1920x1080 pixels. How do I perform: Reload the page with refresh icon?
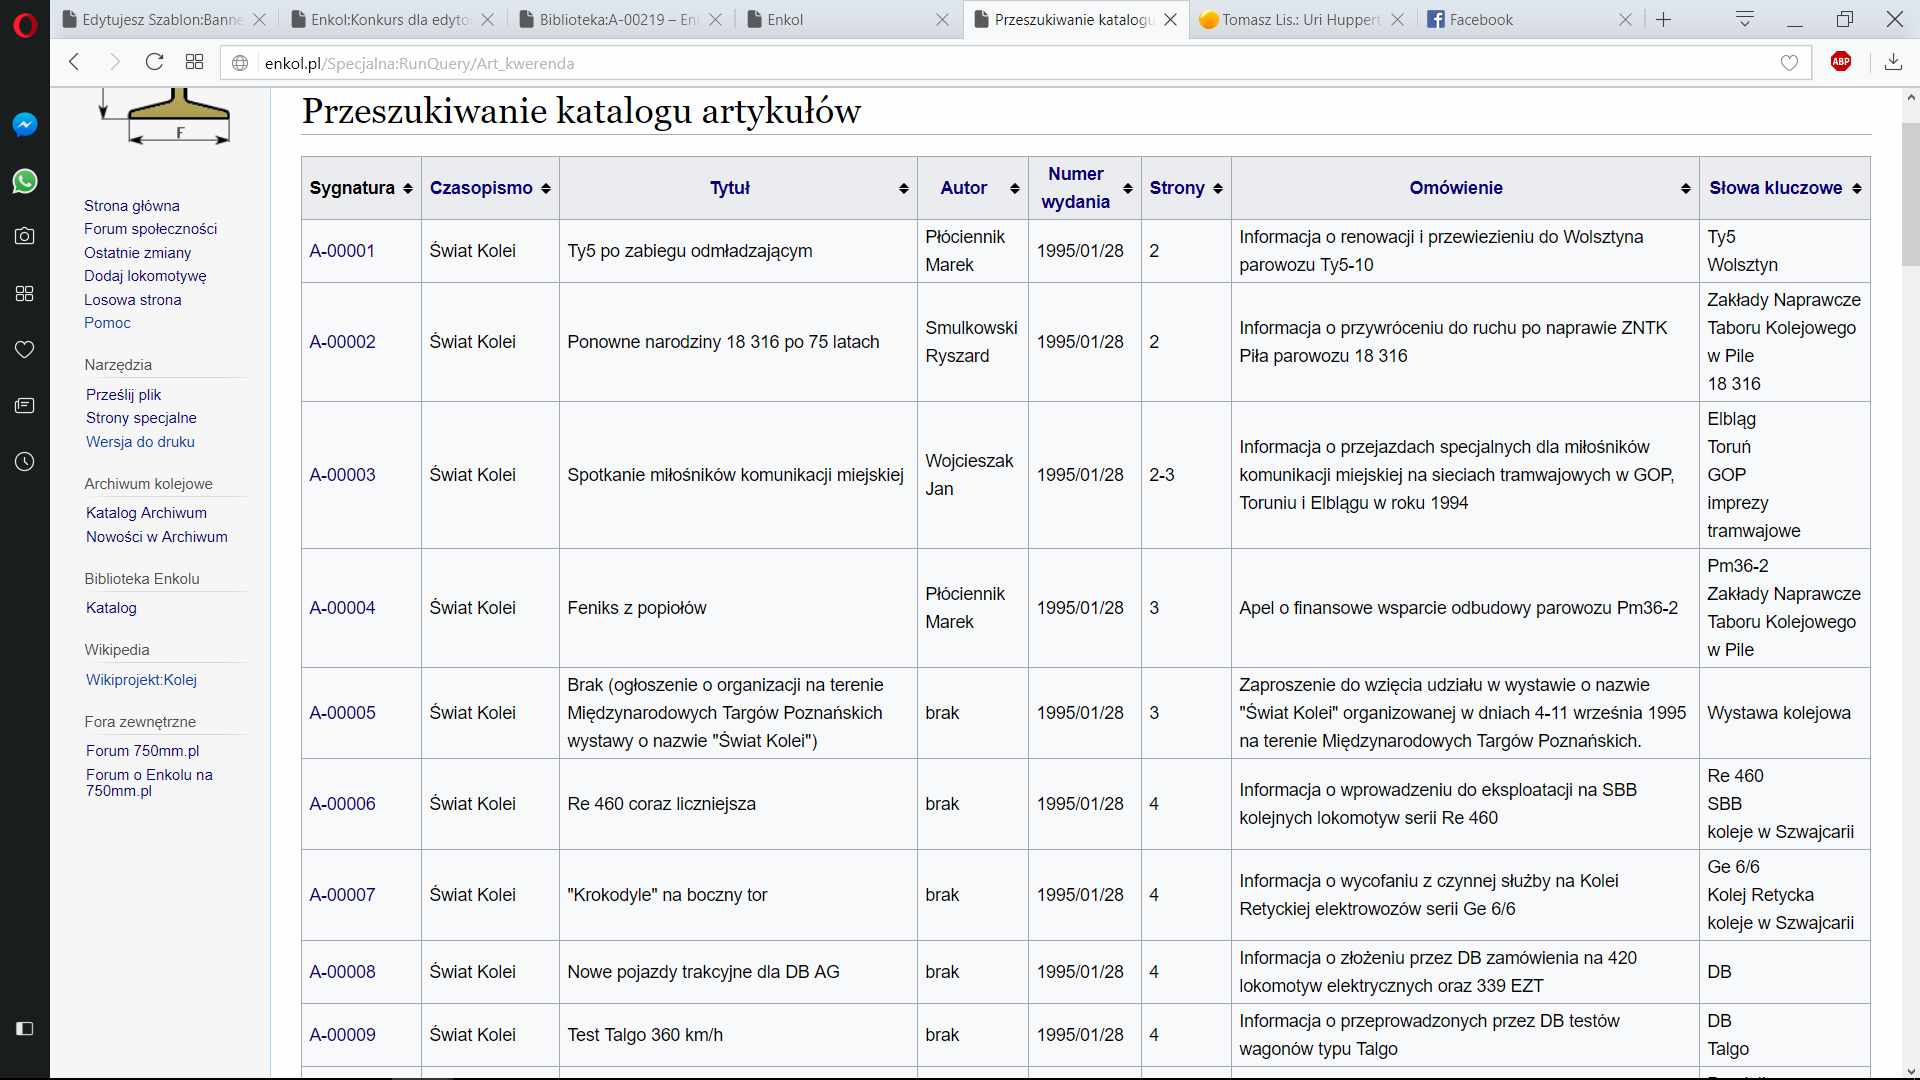(x=154, y=62)
